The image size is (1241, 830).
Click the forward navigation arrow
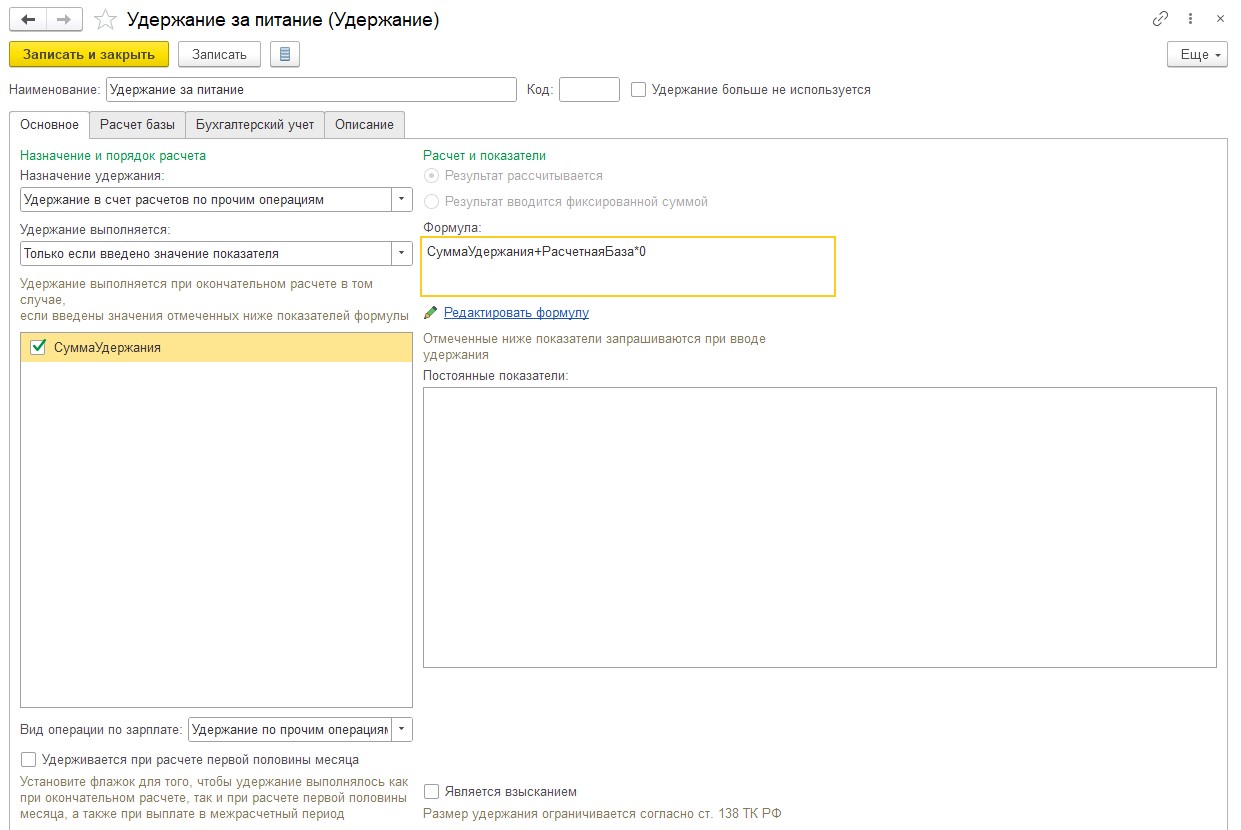[63, 20]
